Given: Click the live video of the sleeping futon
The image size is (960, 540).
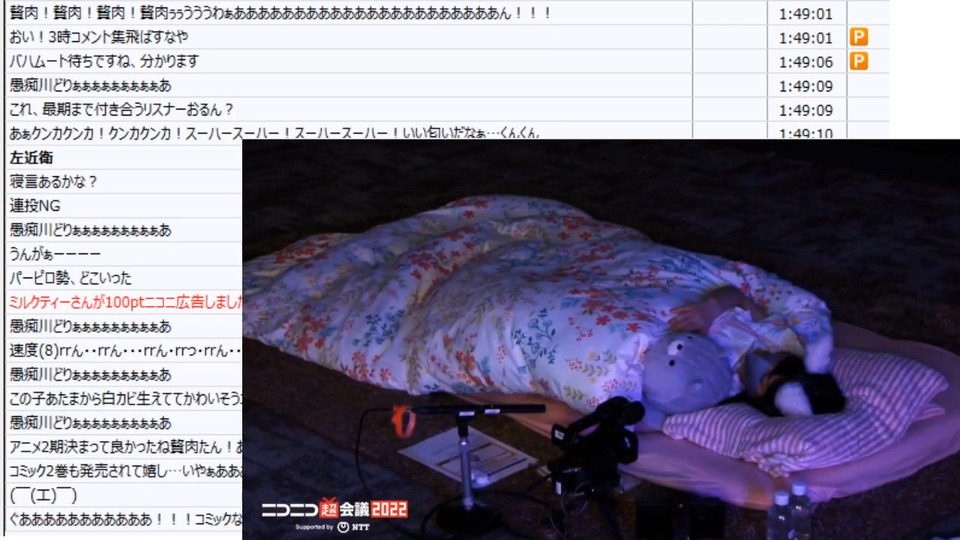Looking at the screenshot, I should (601, 340).
